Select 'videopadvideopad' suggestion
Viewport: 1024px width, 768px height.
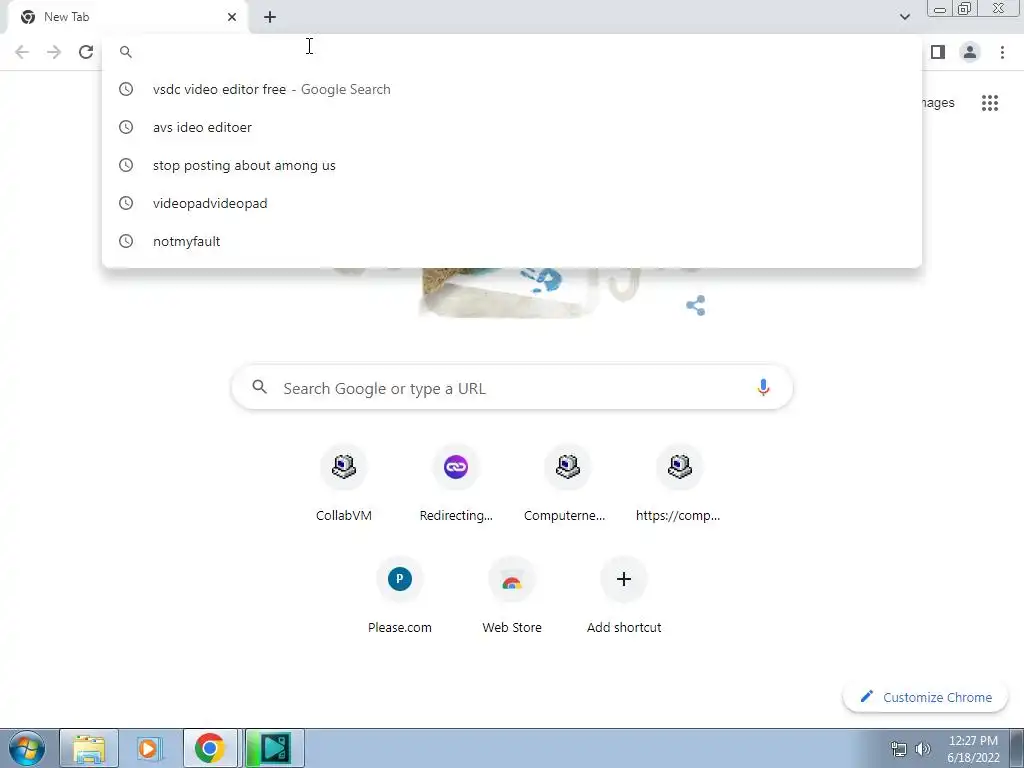point(512,203)
